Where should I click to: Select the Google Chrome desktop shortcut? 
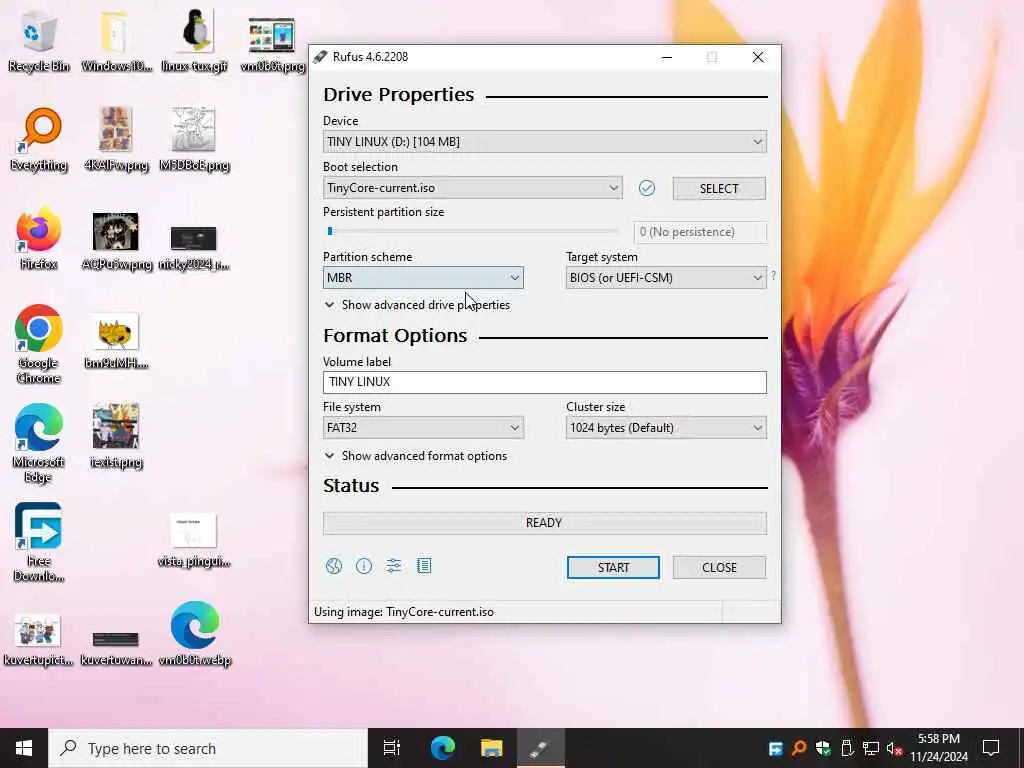pyautogui.click(x=39, y=345)
